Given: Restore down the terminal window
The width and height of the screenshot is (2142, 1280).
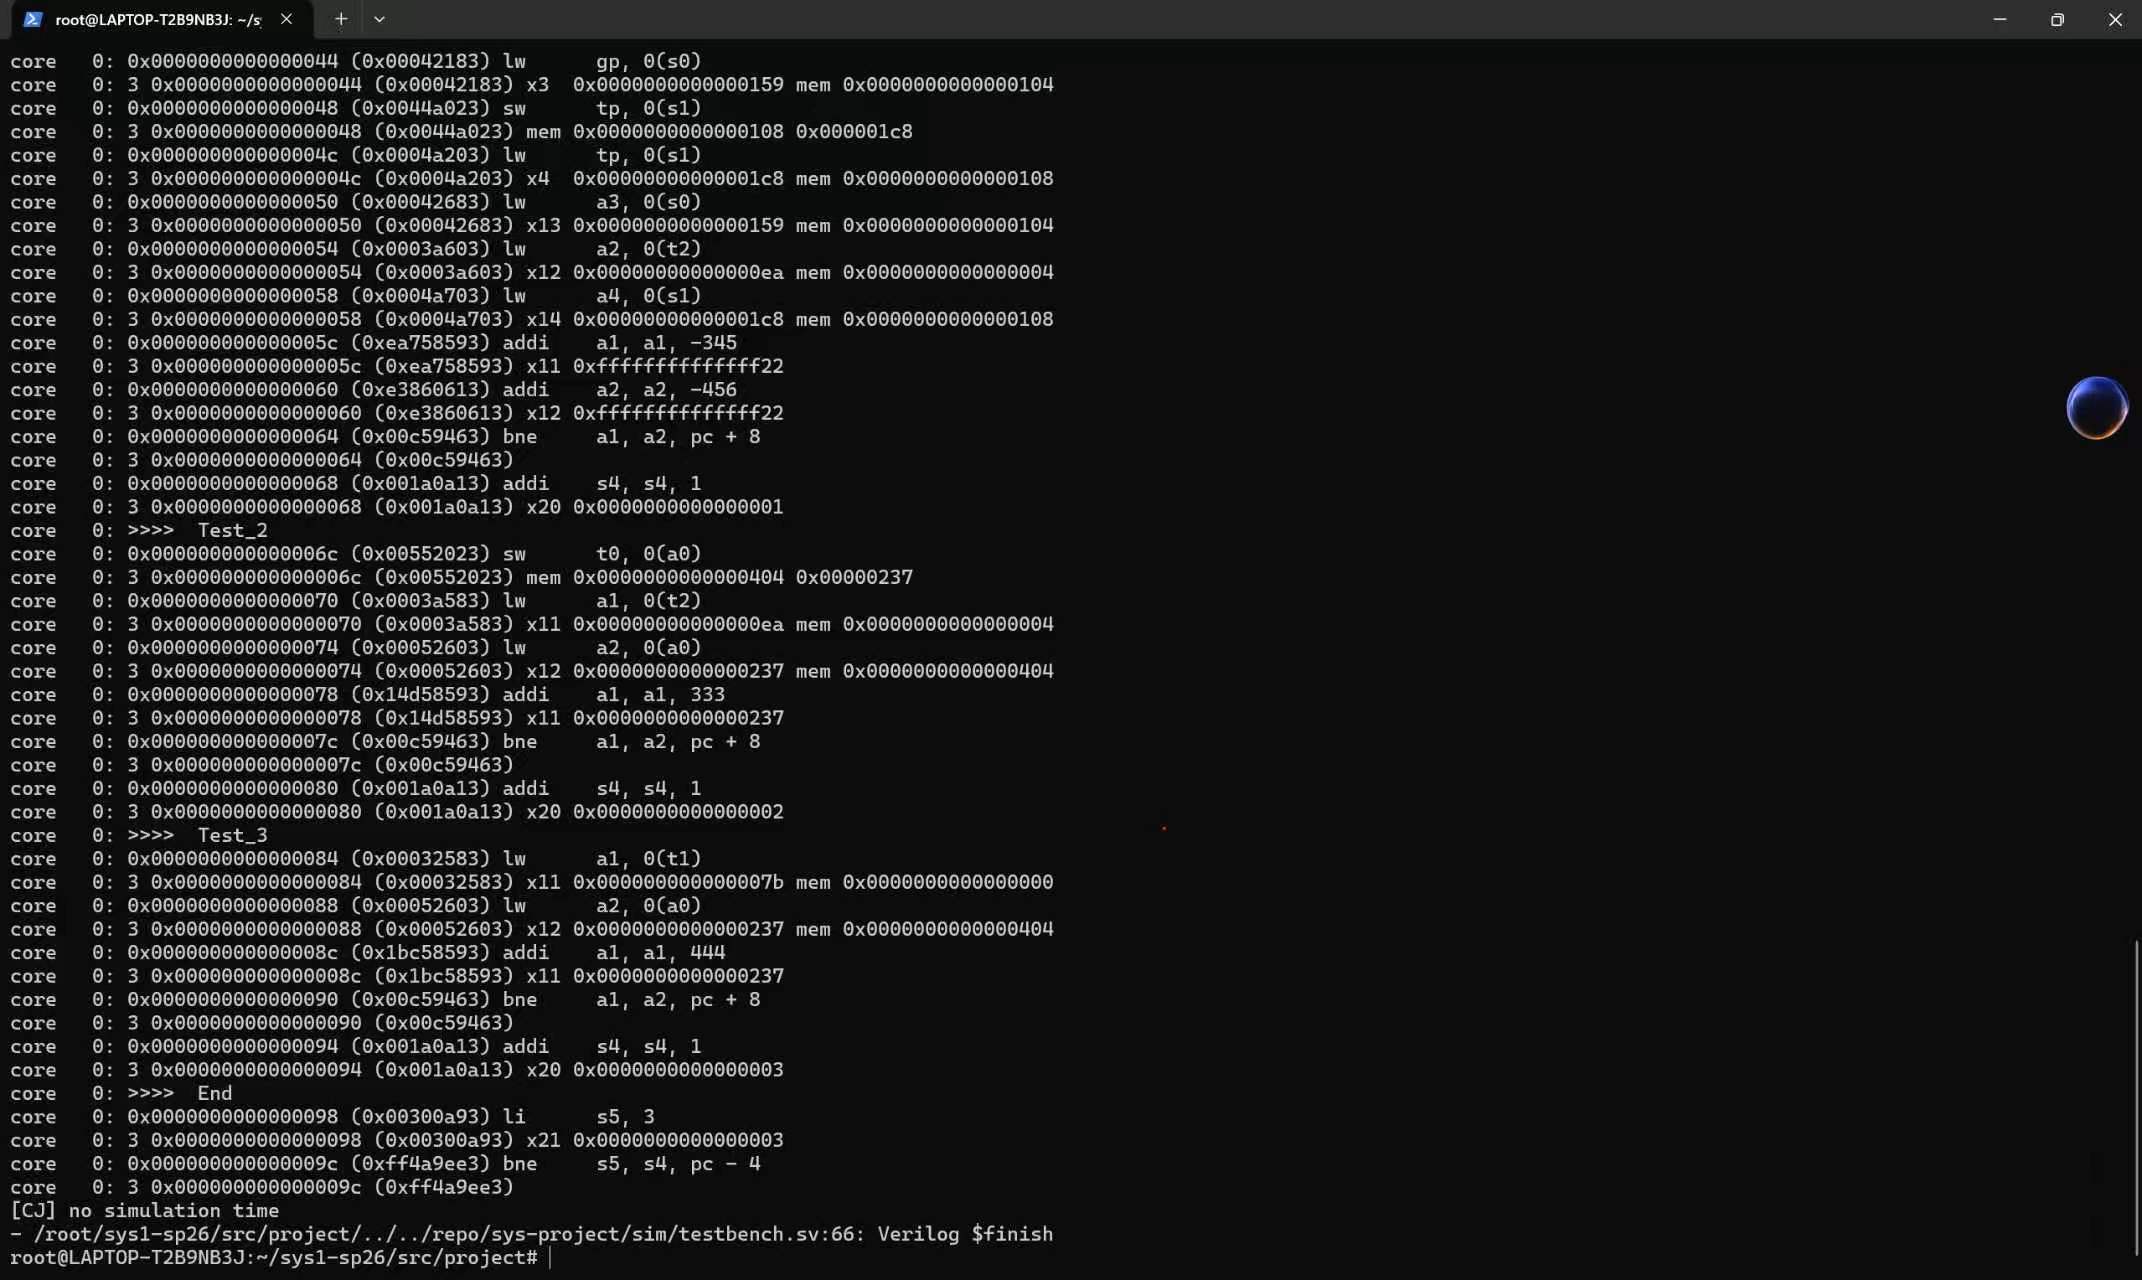Looking at the screenshot, I should pyautogui.click(x=2057, y=19).
